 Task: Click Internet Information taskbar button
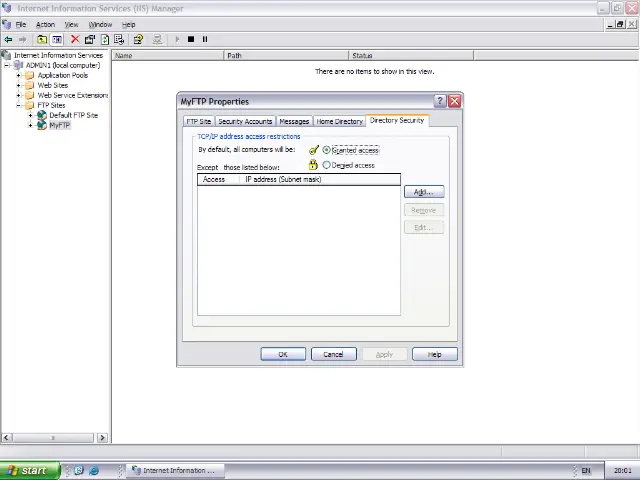(x=175, y=471)
